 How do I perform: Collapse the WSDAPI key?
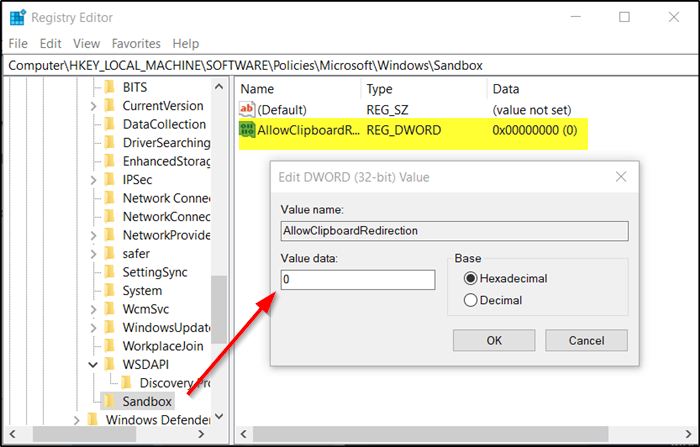93,365
